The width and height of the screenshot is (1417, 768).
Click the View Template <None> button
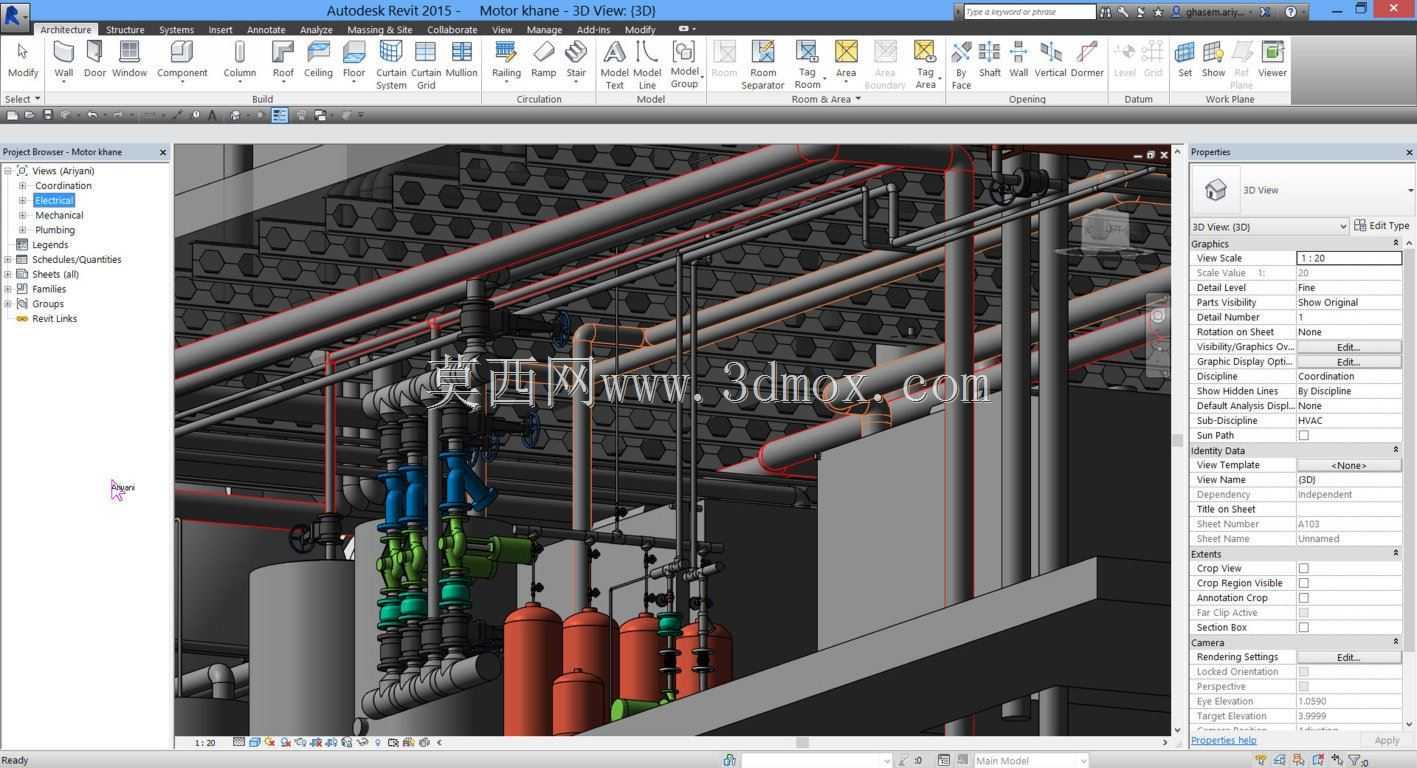(x=1348, y=465)
